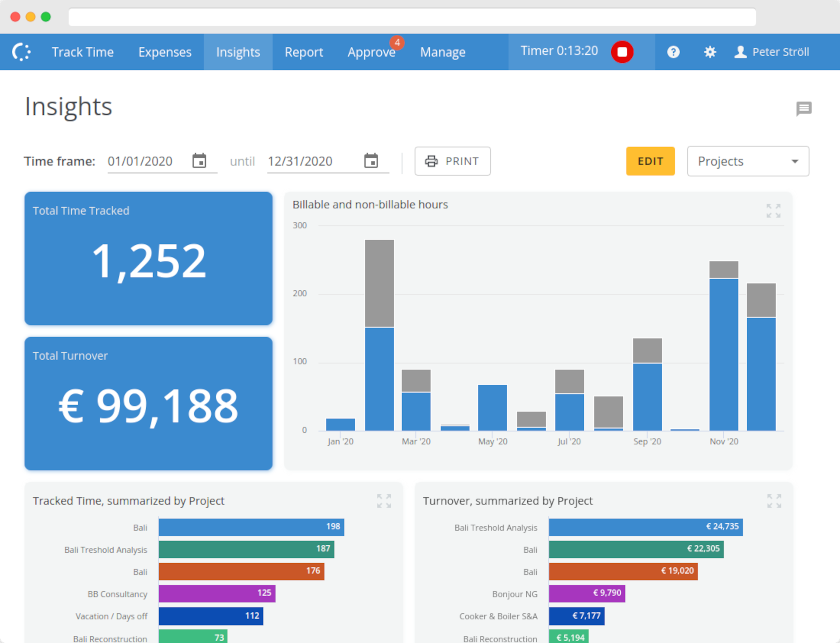Expand the Turnover by Project panel
Viewport: 840px width, 643px height.
(x=772, y=501)
